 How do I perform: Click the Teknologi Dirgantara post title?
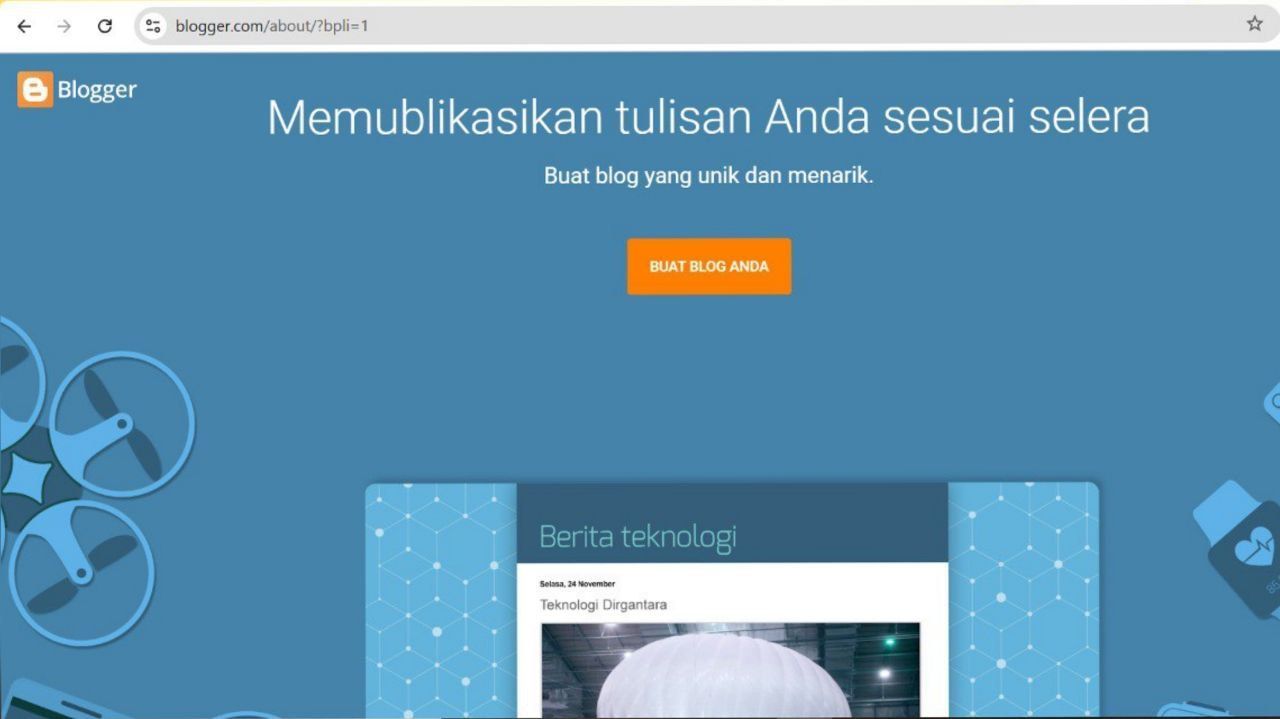[603, 605]
